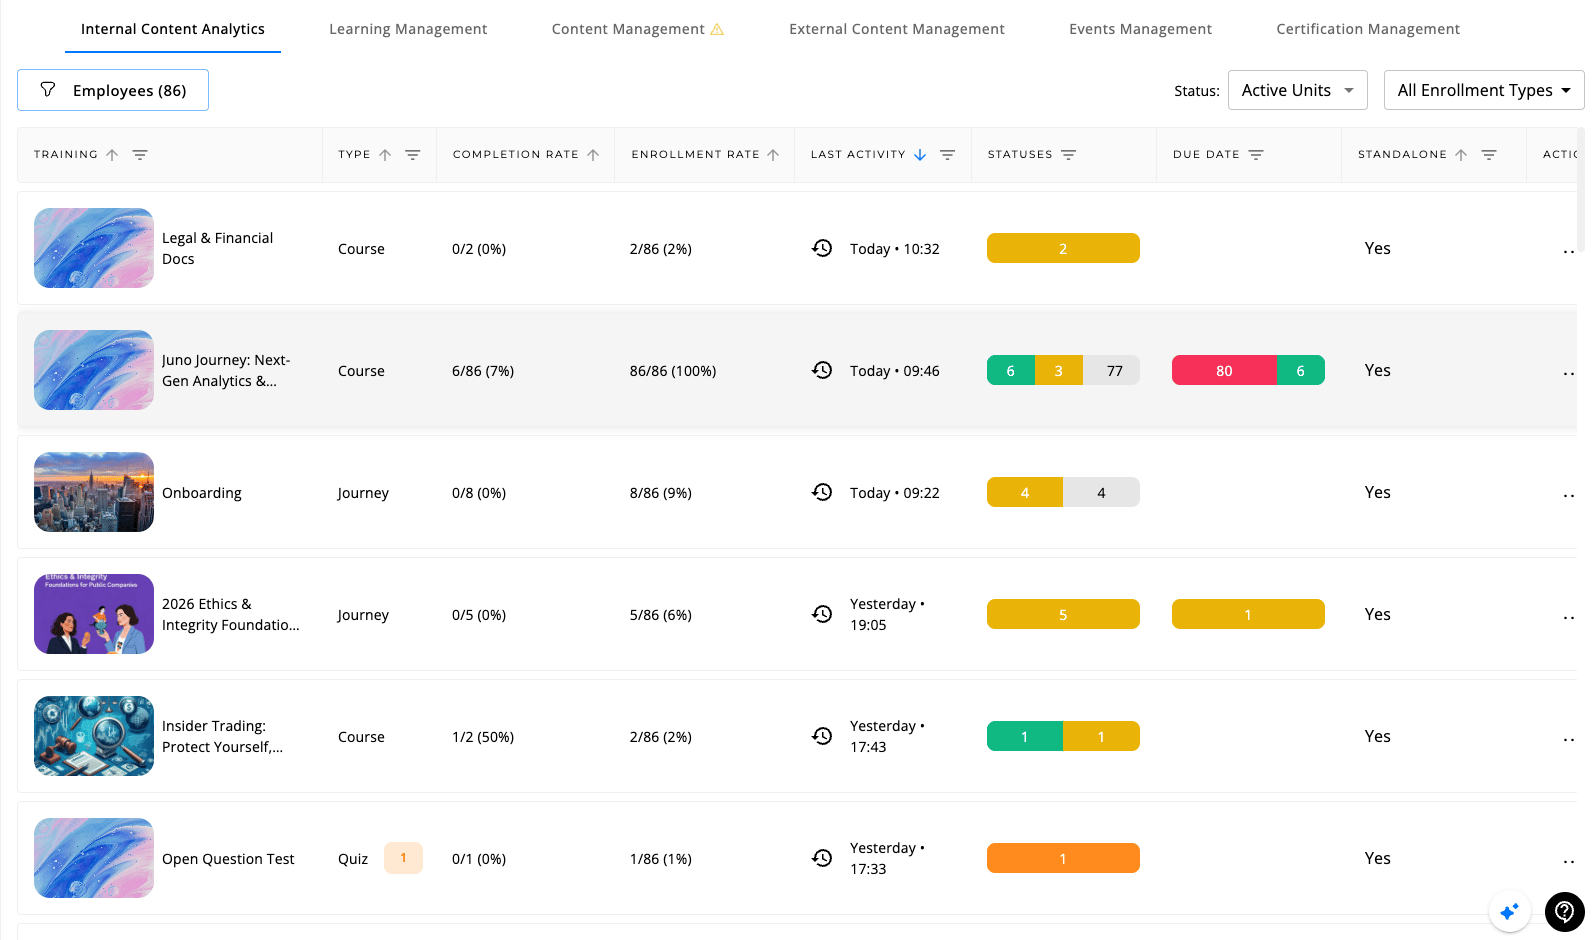Switch to Learning Management tab
The height and width of the screenshot is (940, 1596).
coord(408,29)
